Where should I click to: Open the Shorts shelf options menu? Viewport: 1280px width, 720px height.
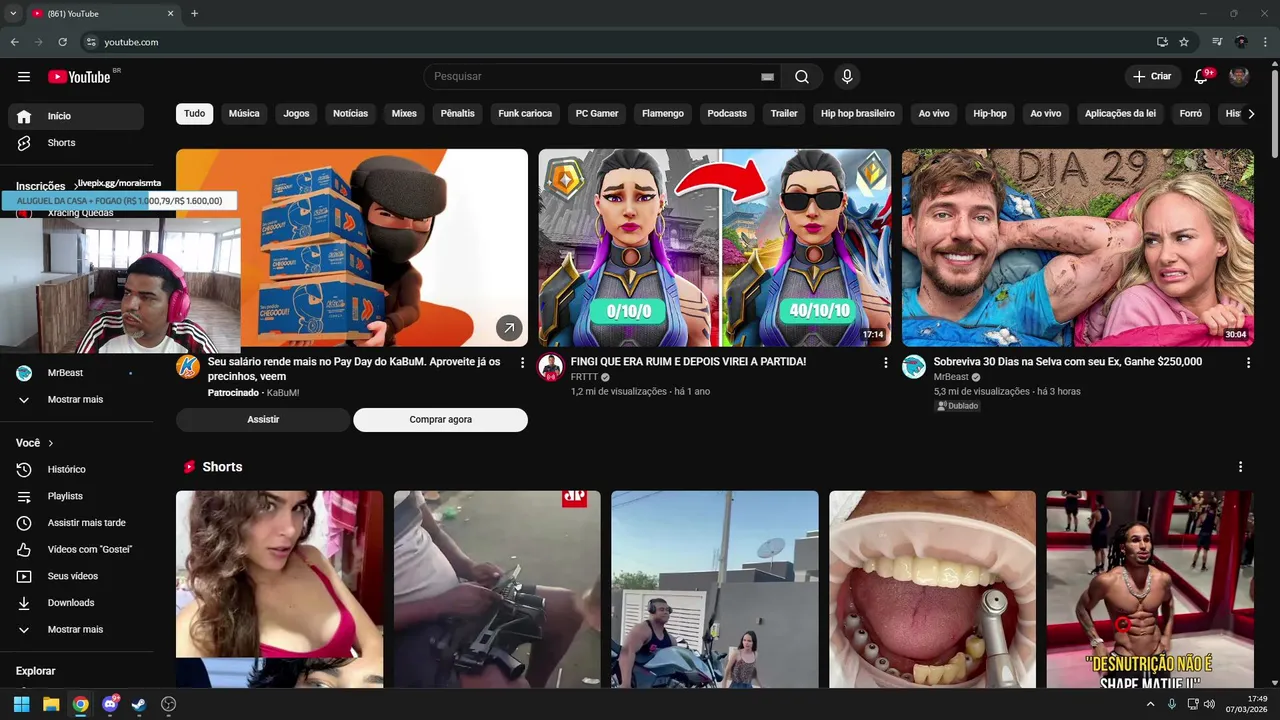(1240, 467)
